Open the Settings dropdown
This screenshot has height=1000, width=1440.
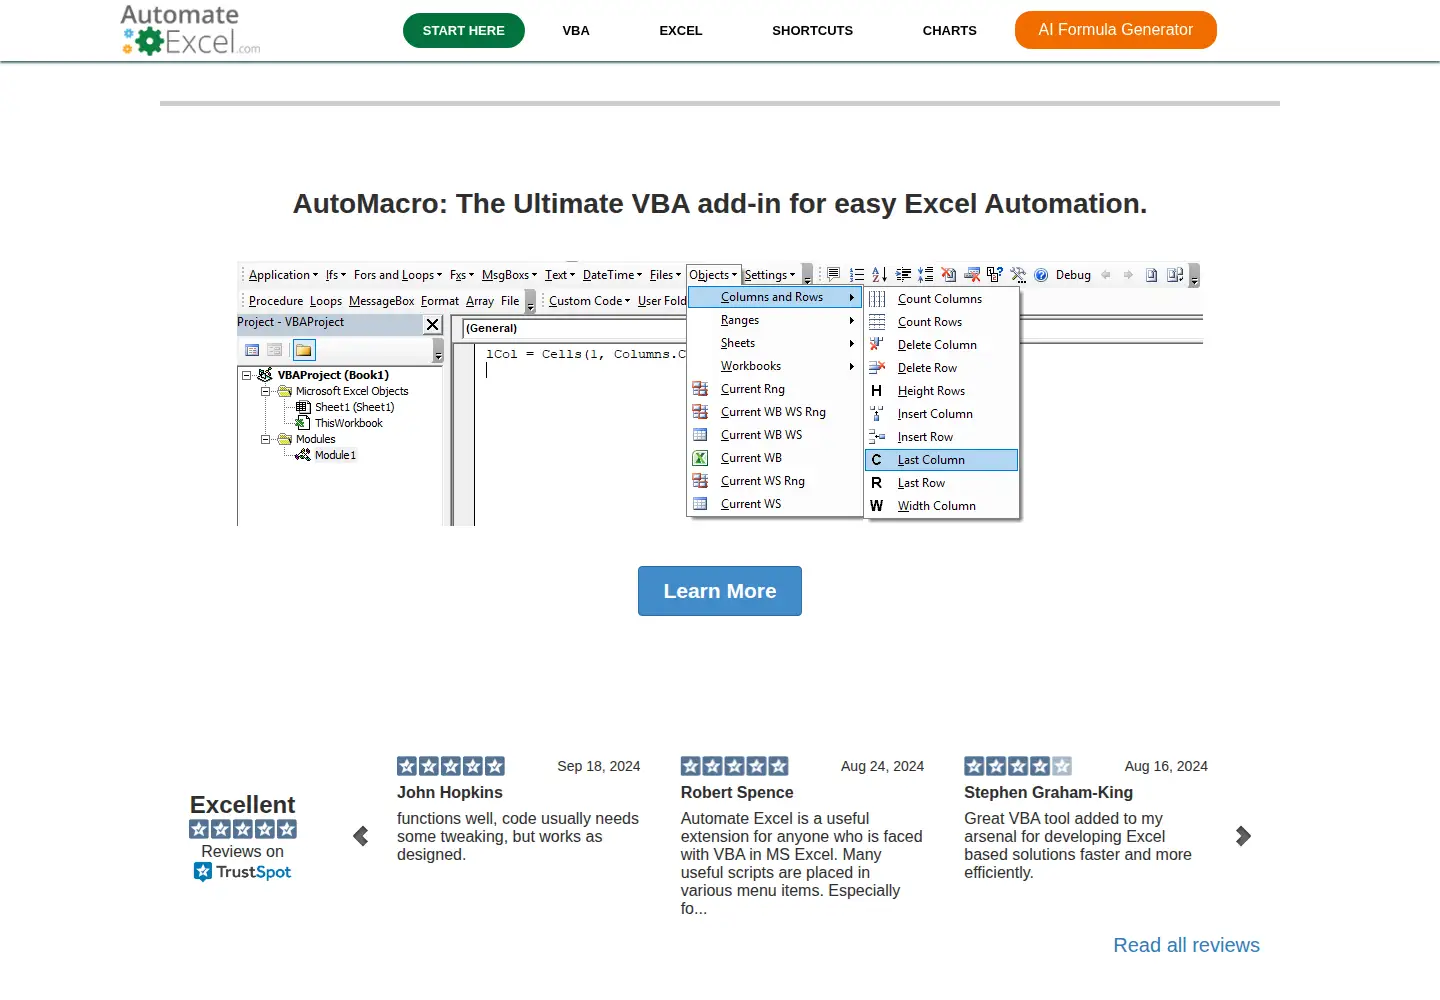tap(770, 275)
